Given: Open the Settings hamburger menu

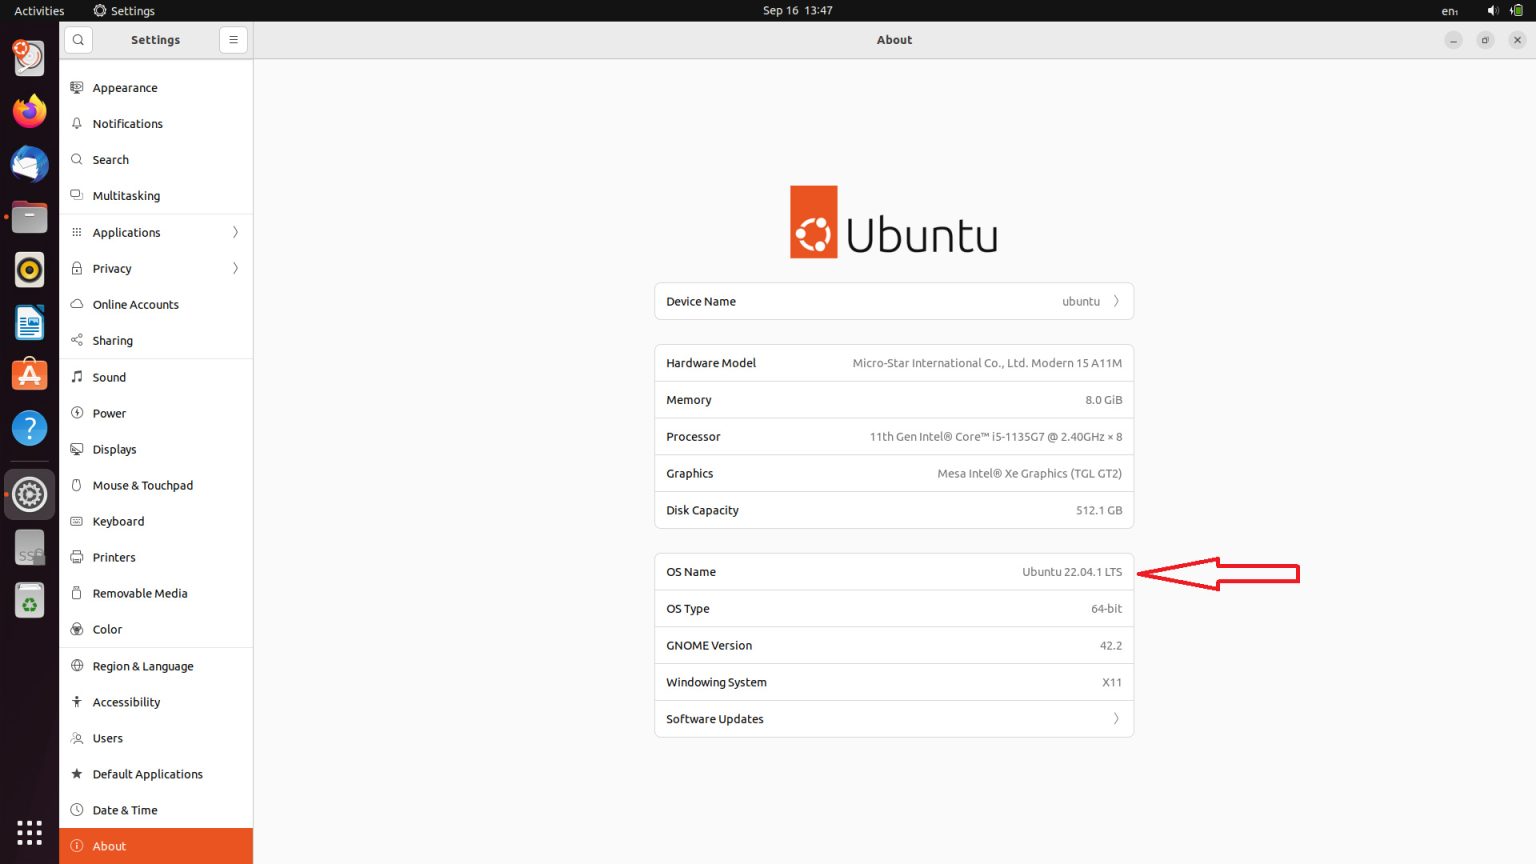Looking at the screenshot, I should pyautogui.click(x=233, y=40).
